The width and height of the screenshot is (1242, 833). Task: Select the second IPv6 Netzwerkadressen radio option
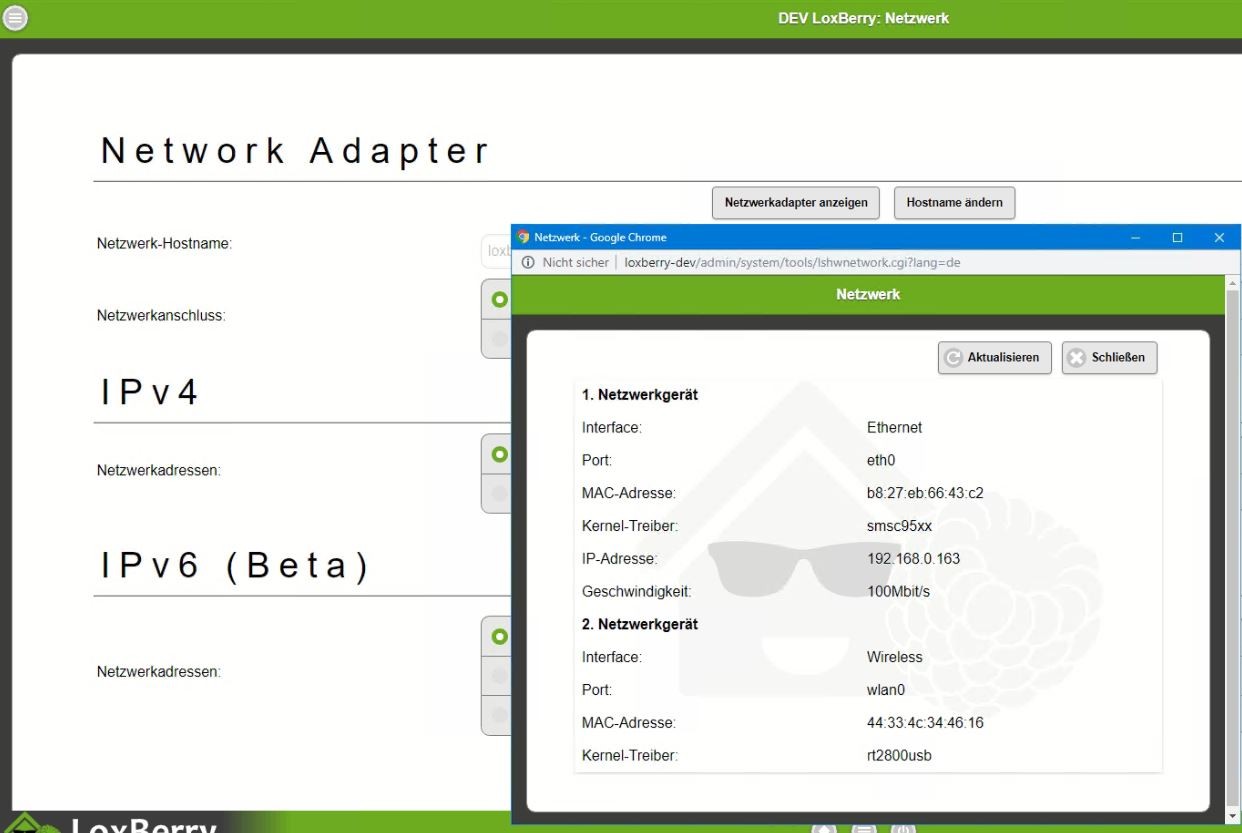pos(499,676)
